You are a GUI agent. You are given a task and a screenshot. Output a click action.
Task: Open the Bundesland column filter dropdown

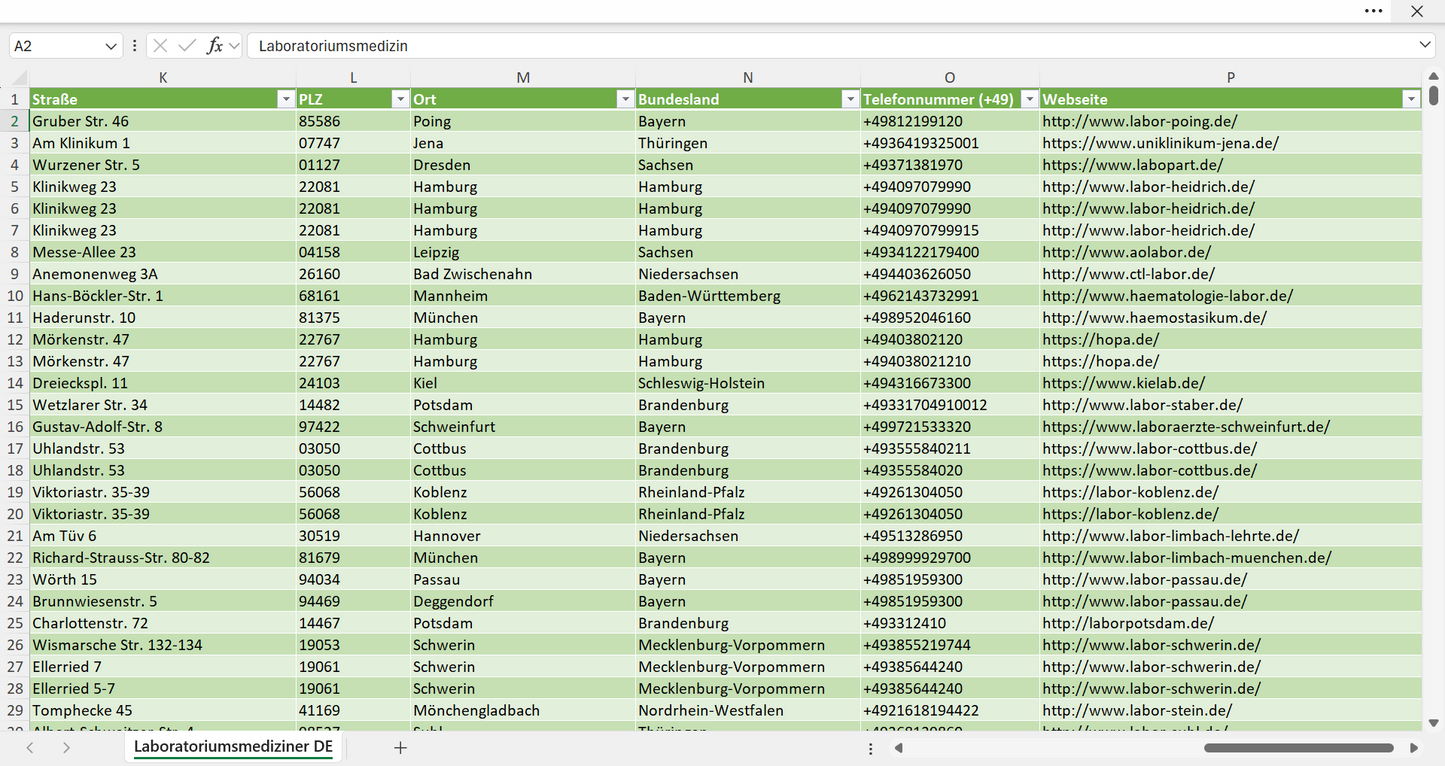[x=850, y=99]
